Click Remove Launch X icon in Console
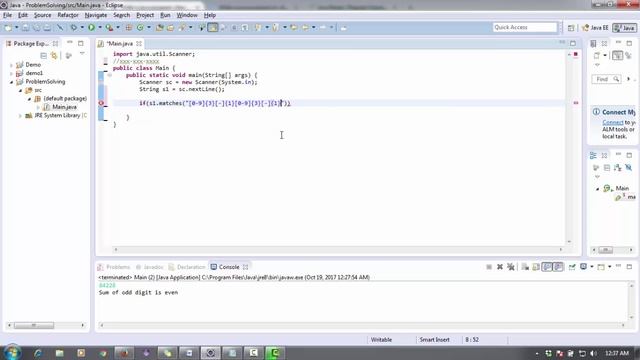The image size is (640, 360). pos(500,267)
